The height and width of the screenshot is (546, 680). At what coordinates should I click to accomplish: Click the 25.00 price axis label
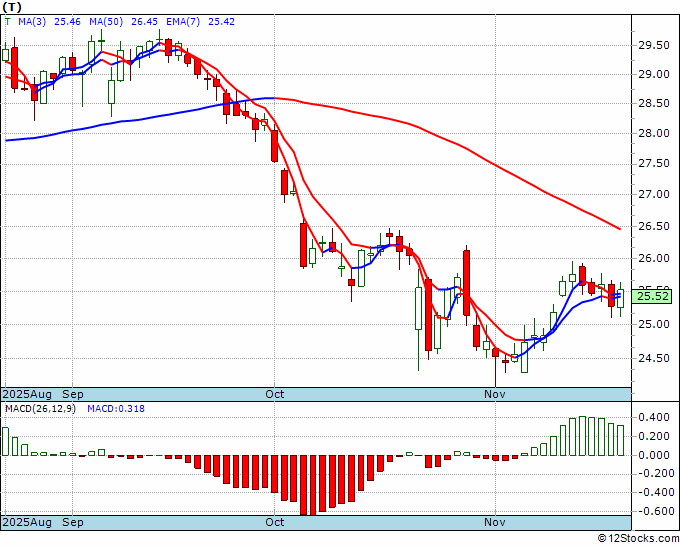(x=654, y=324)
